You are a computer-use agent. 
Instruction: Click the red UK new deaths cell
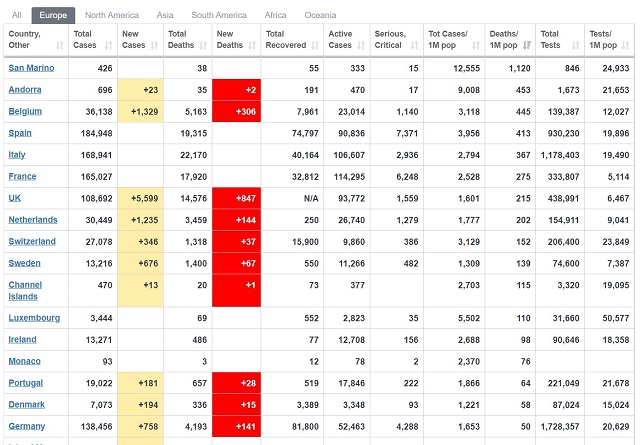pyautogui.click(x=237, y=198)
